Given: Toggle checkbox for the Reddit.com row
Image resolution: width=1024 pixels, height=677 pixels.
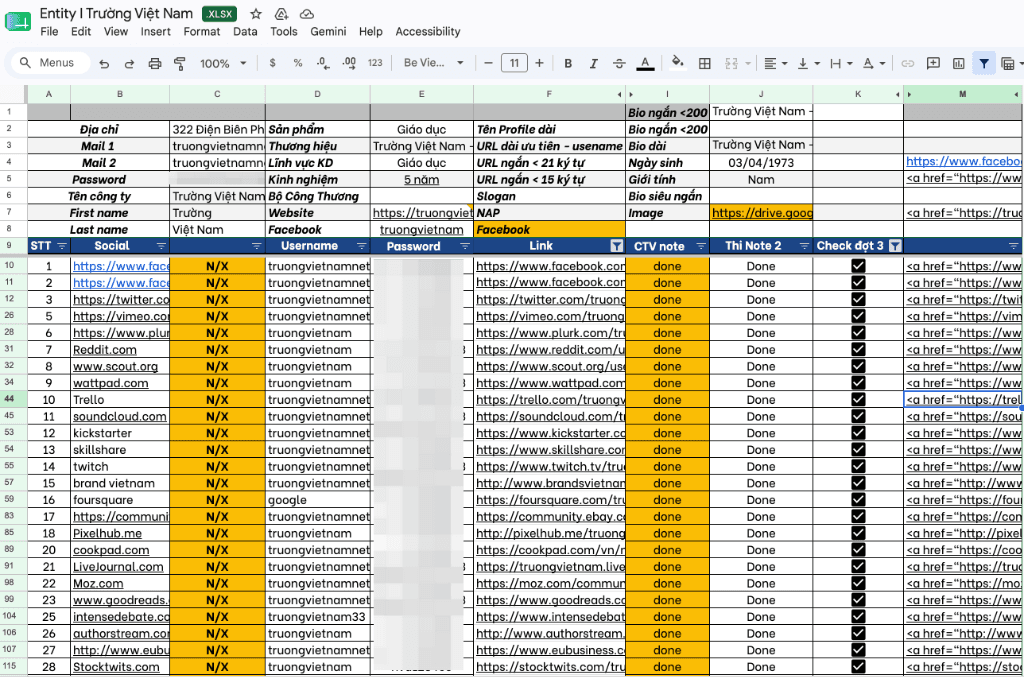Looking at the screenshot, I should point(858,349).
